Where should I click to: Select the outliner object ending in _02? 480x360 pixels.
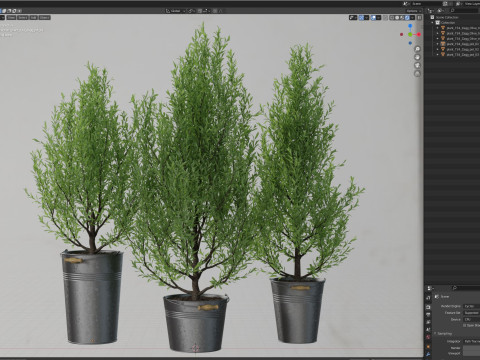463,49
